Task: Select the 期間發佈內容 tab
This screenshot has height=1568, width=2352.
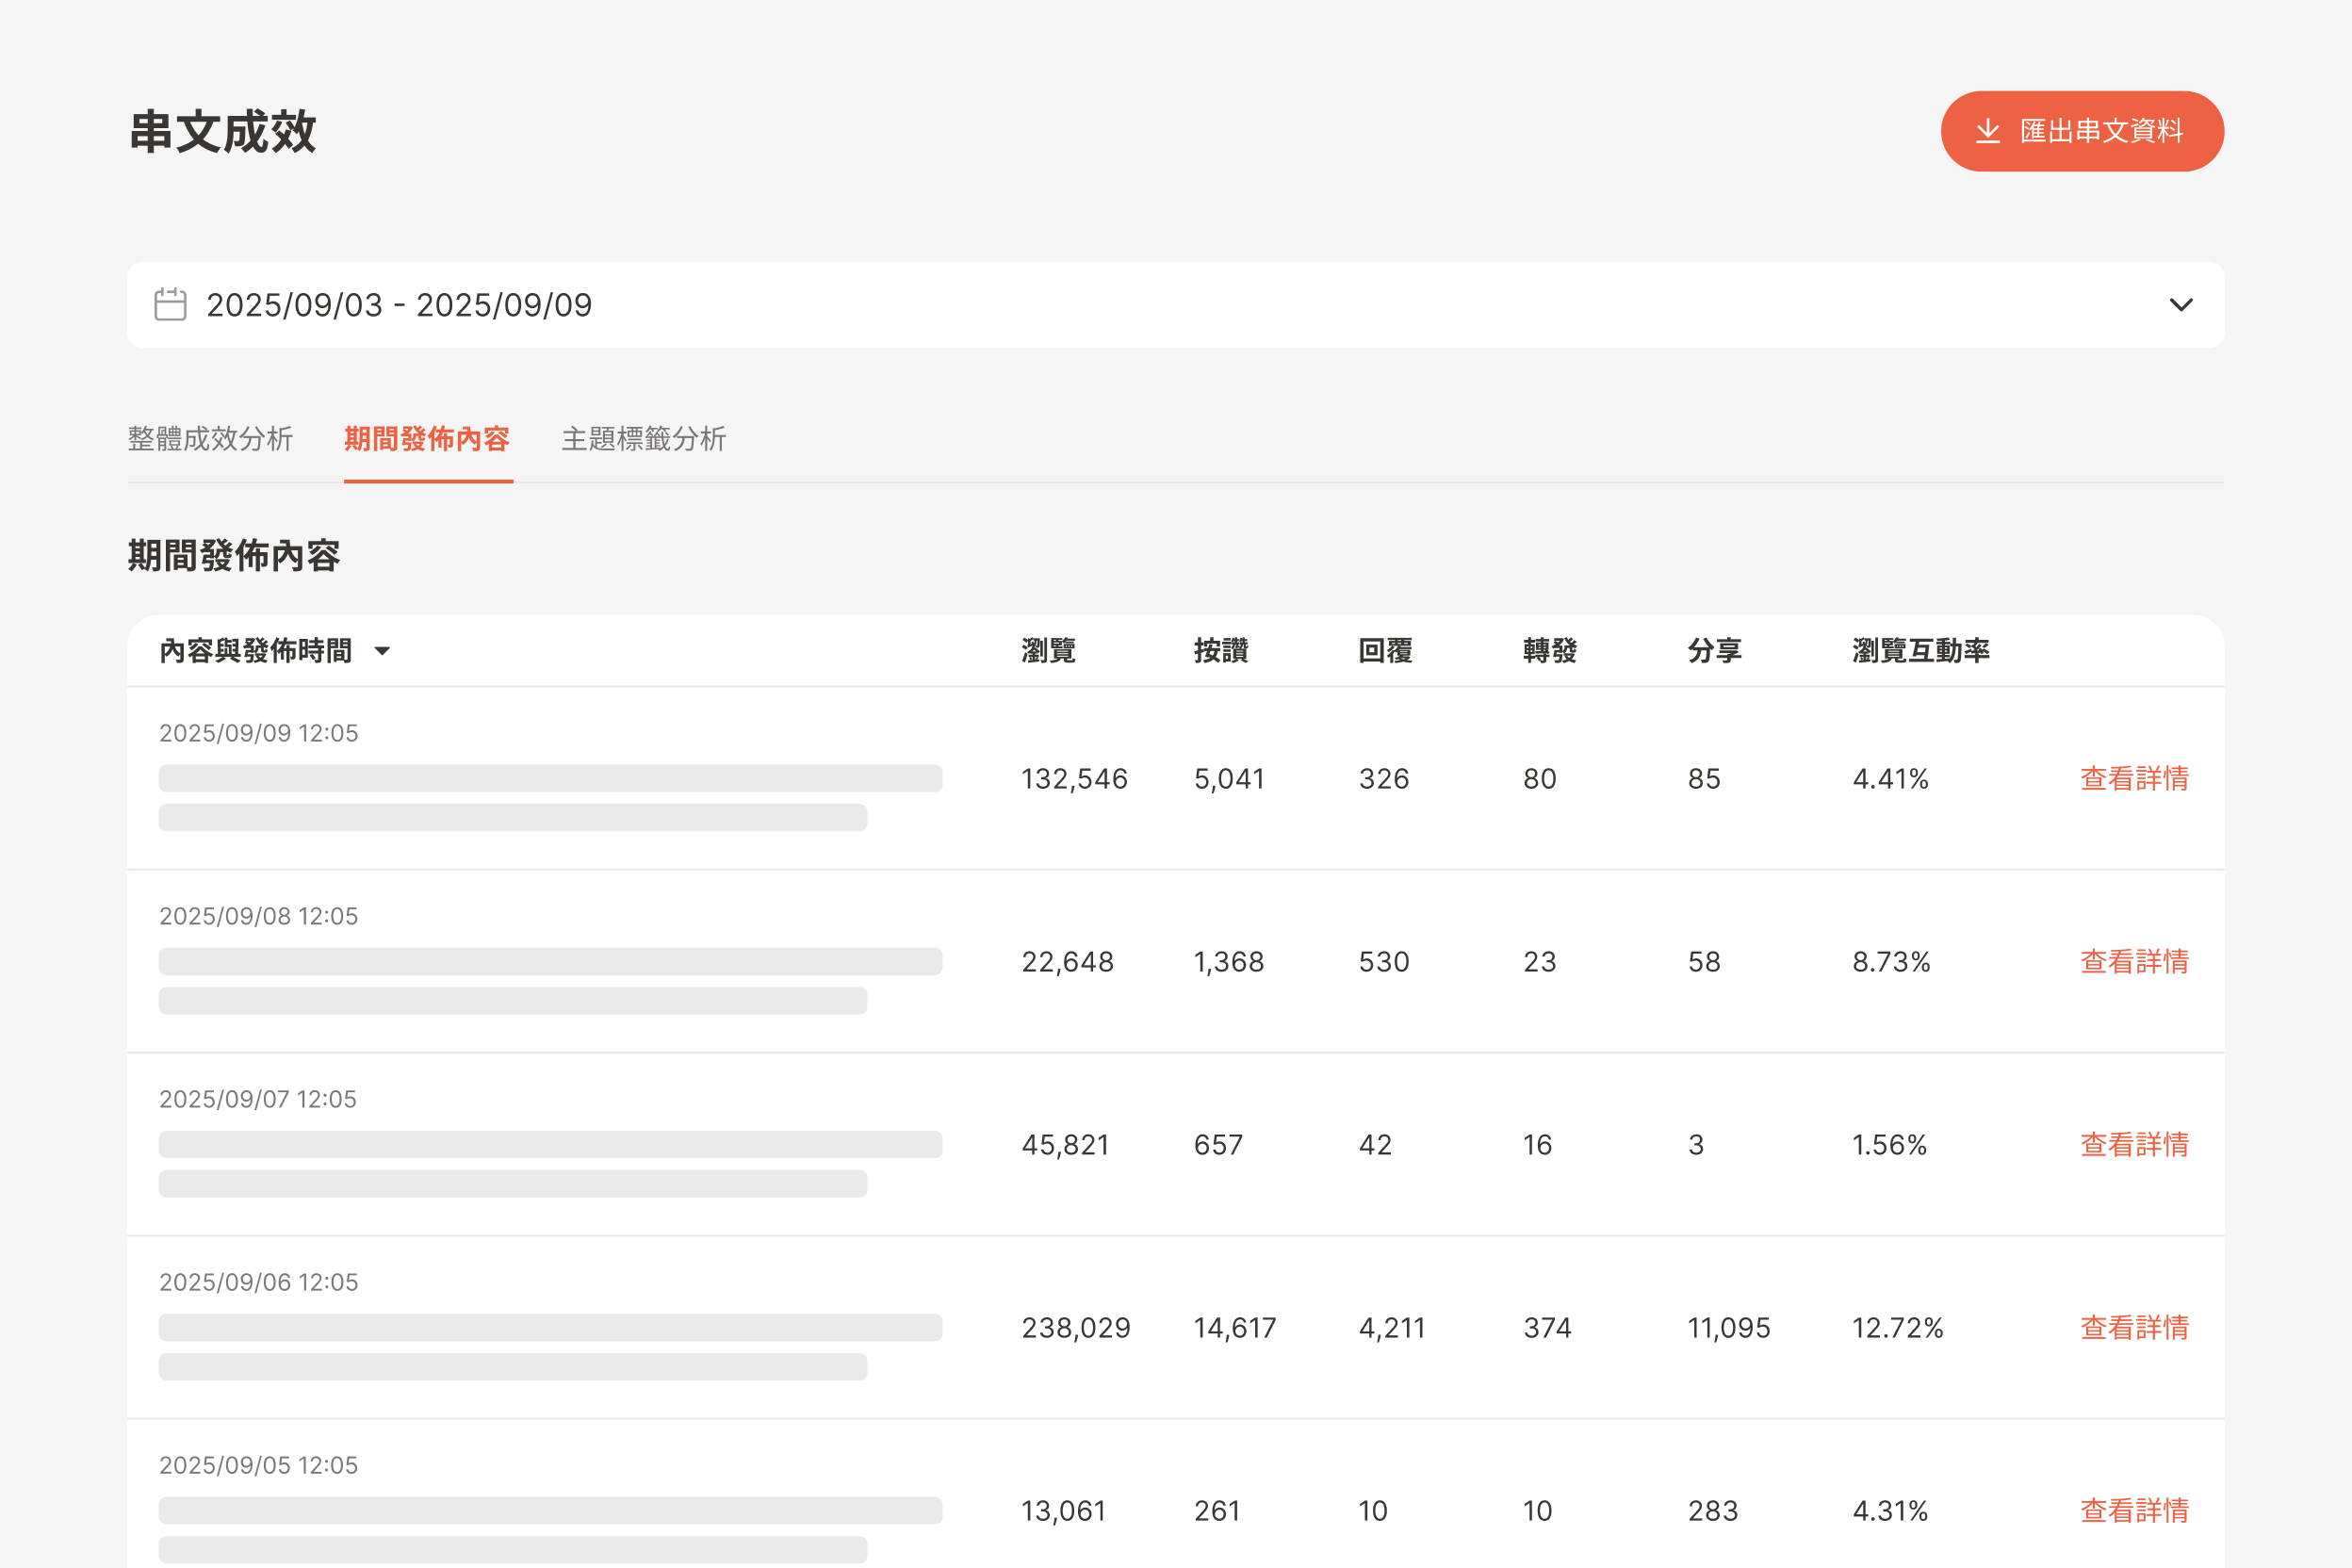Action: 427,439
